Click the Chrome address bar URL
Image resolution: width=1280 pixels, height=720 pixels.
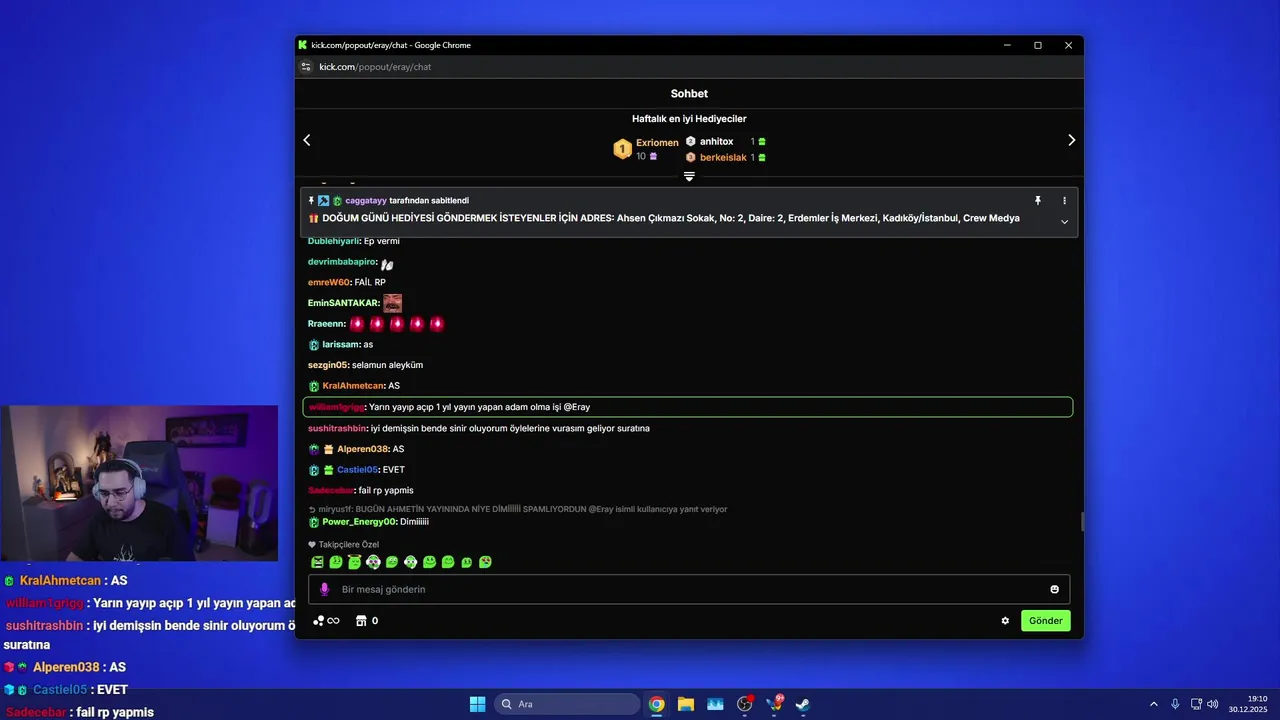point(375,67)
